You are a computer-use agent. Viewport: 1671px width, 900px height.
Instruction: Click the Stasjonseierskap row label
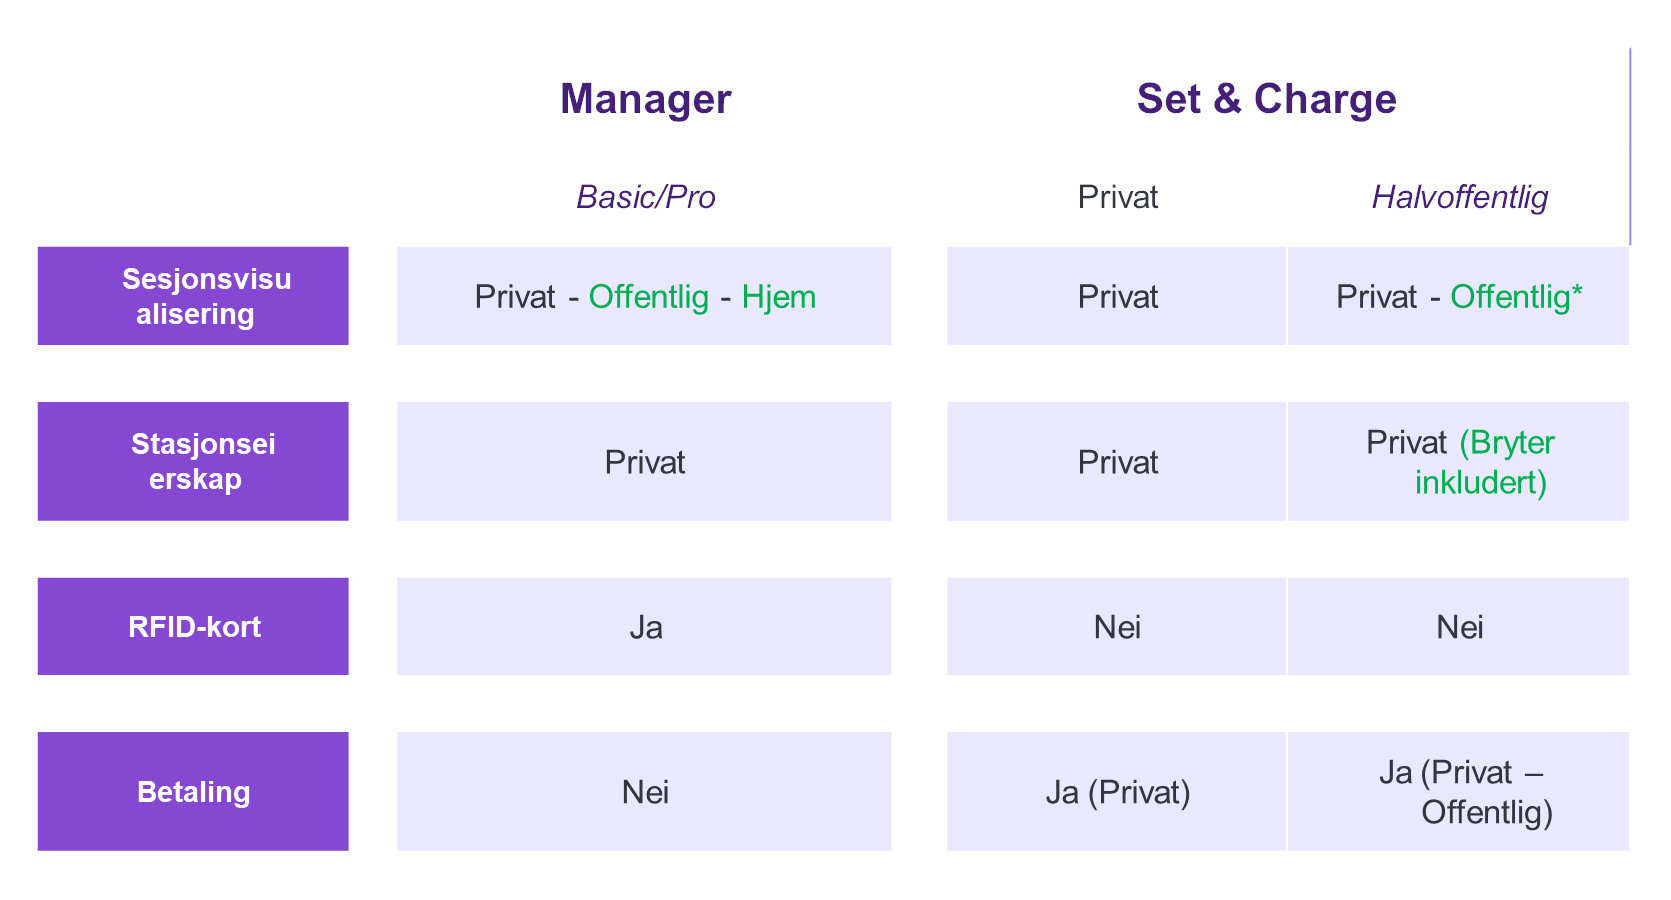point(193,461)
